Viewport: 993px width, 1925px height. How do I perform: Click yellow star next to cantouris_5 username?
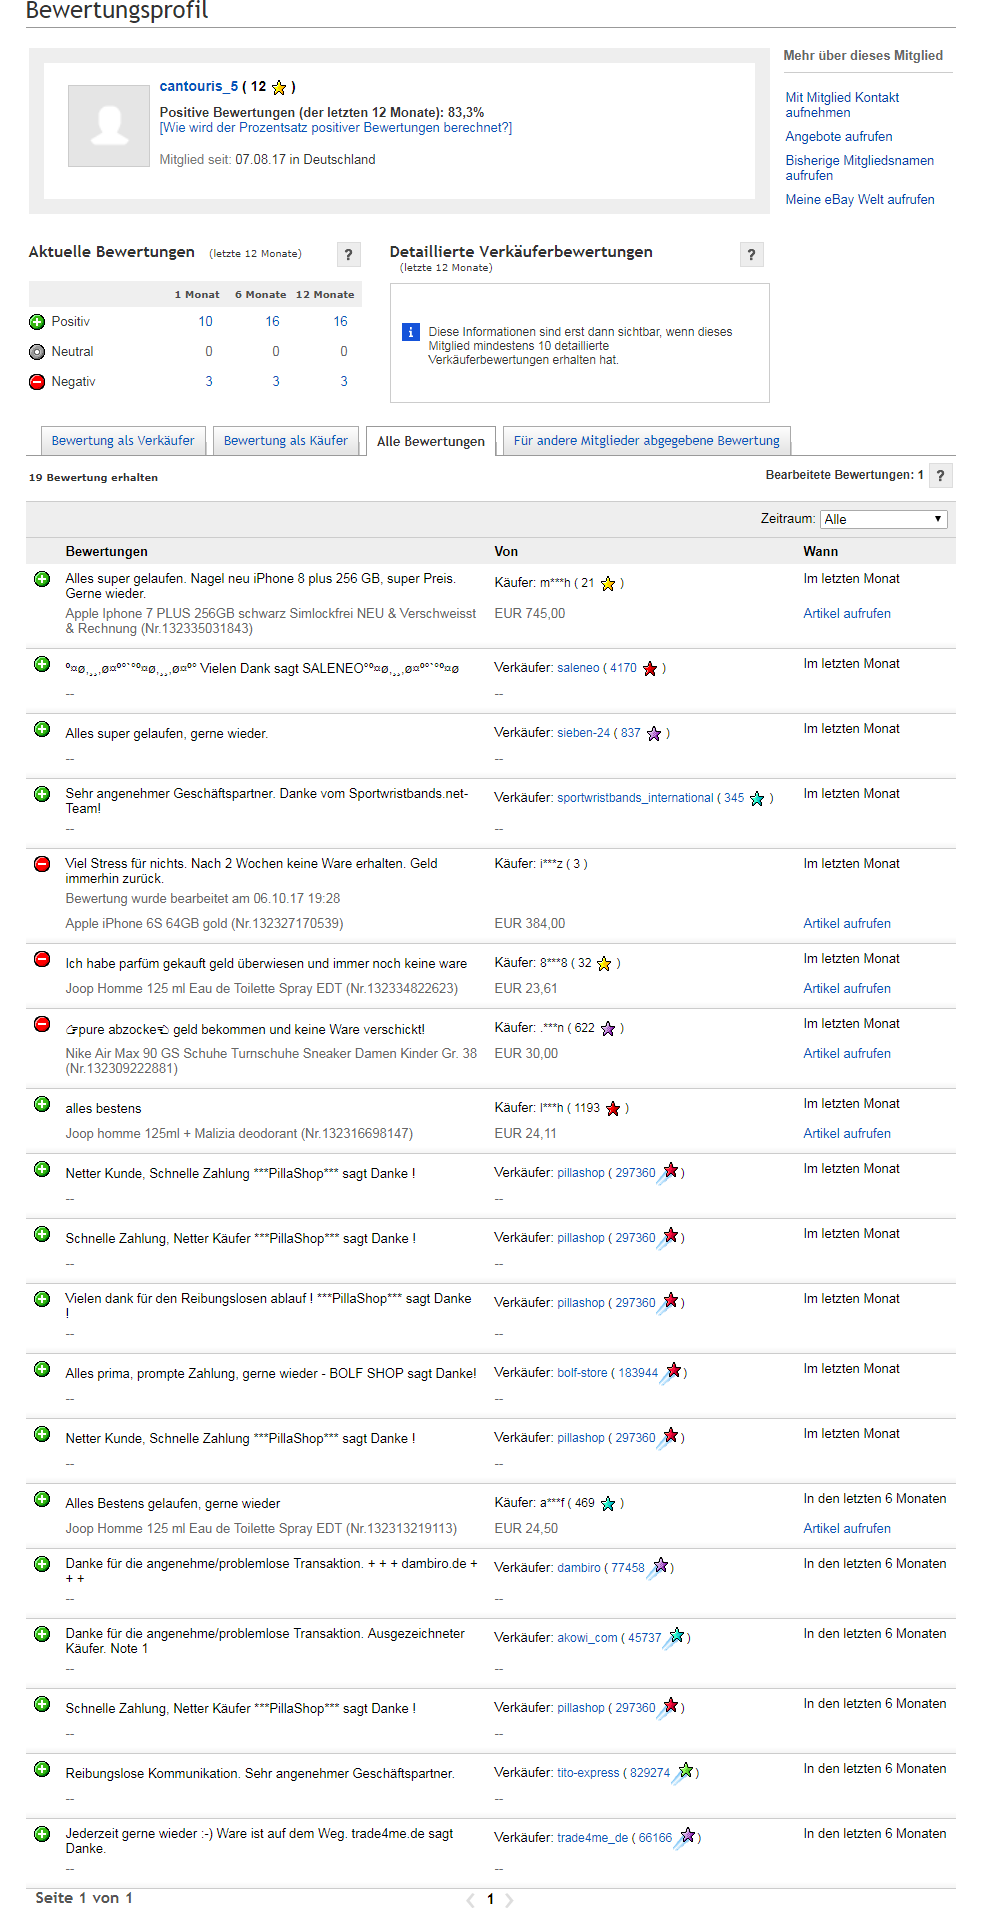coord(279,88)
